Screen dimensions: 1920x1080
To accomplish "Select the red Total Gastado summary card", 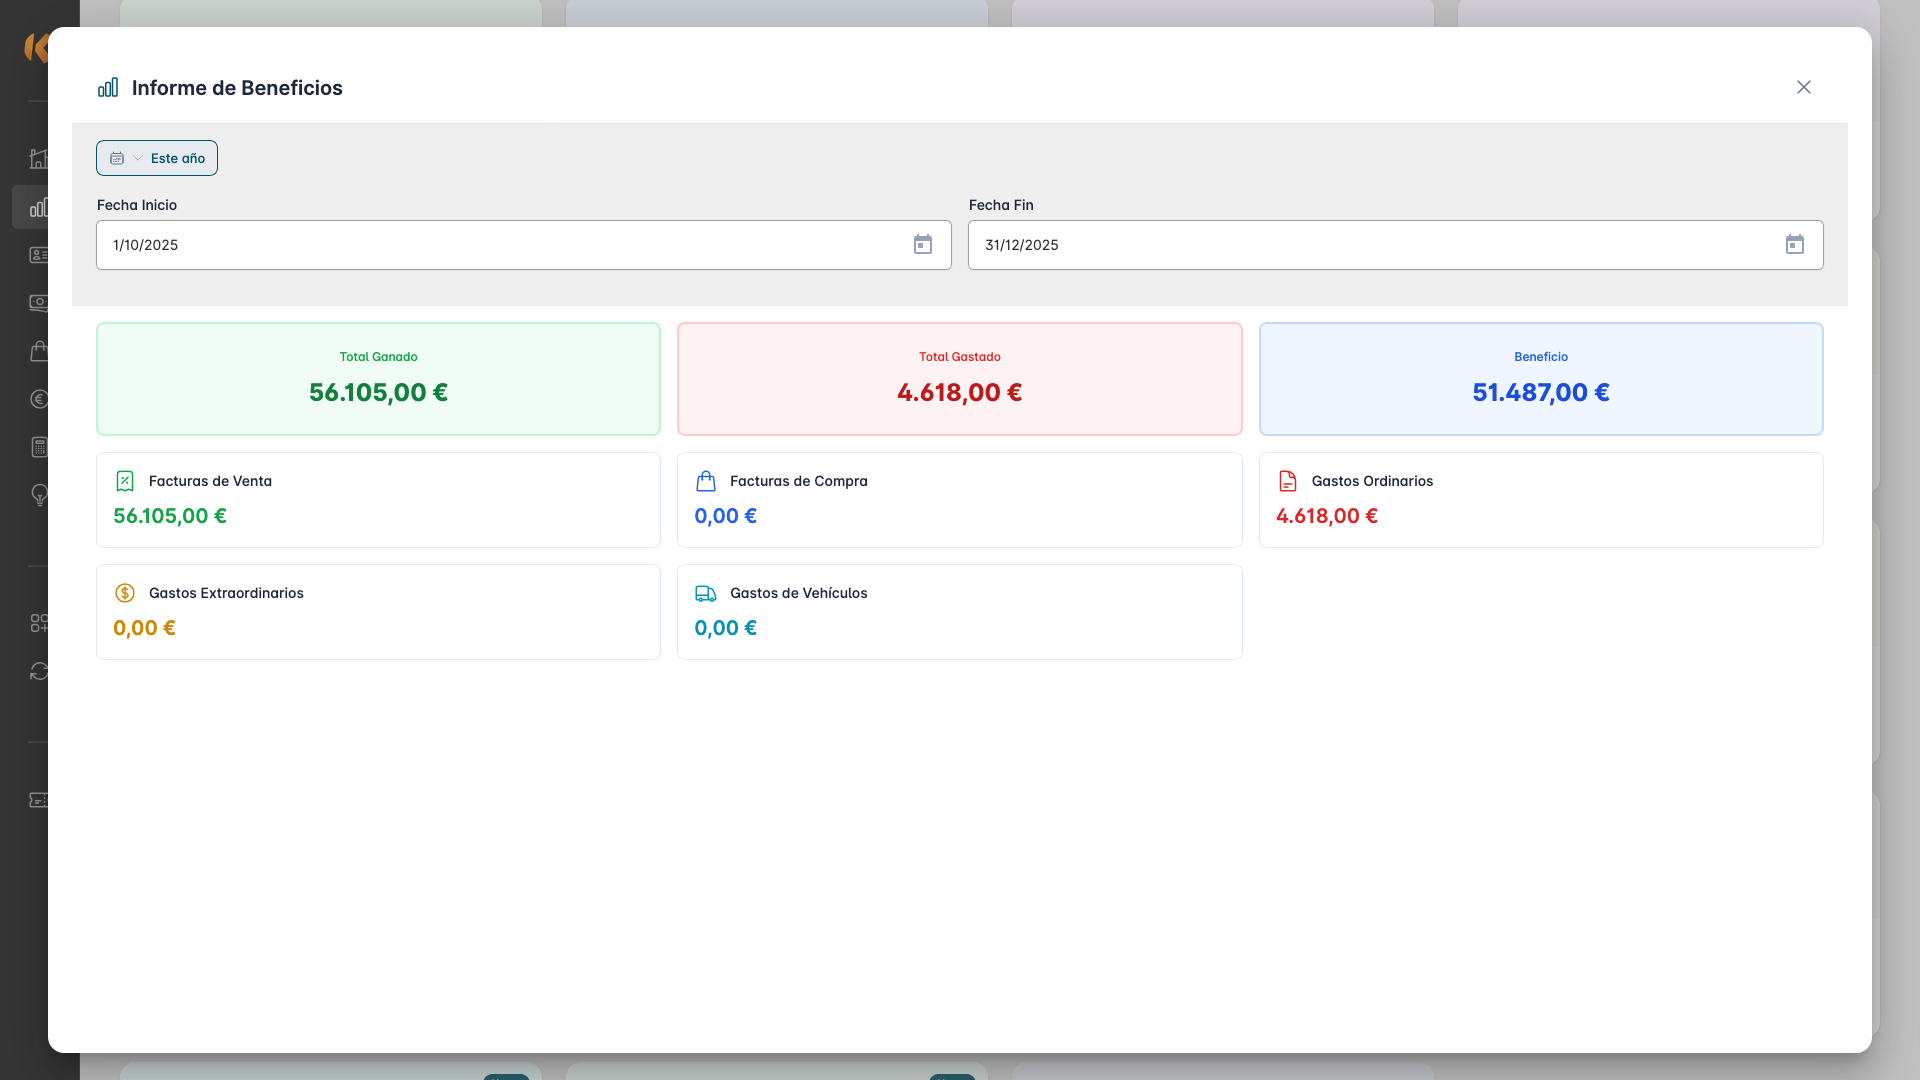I will [x=959, y=379].
